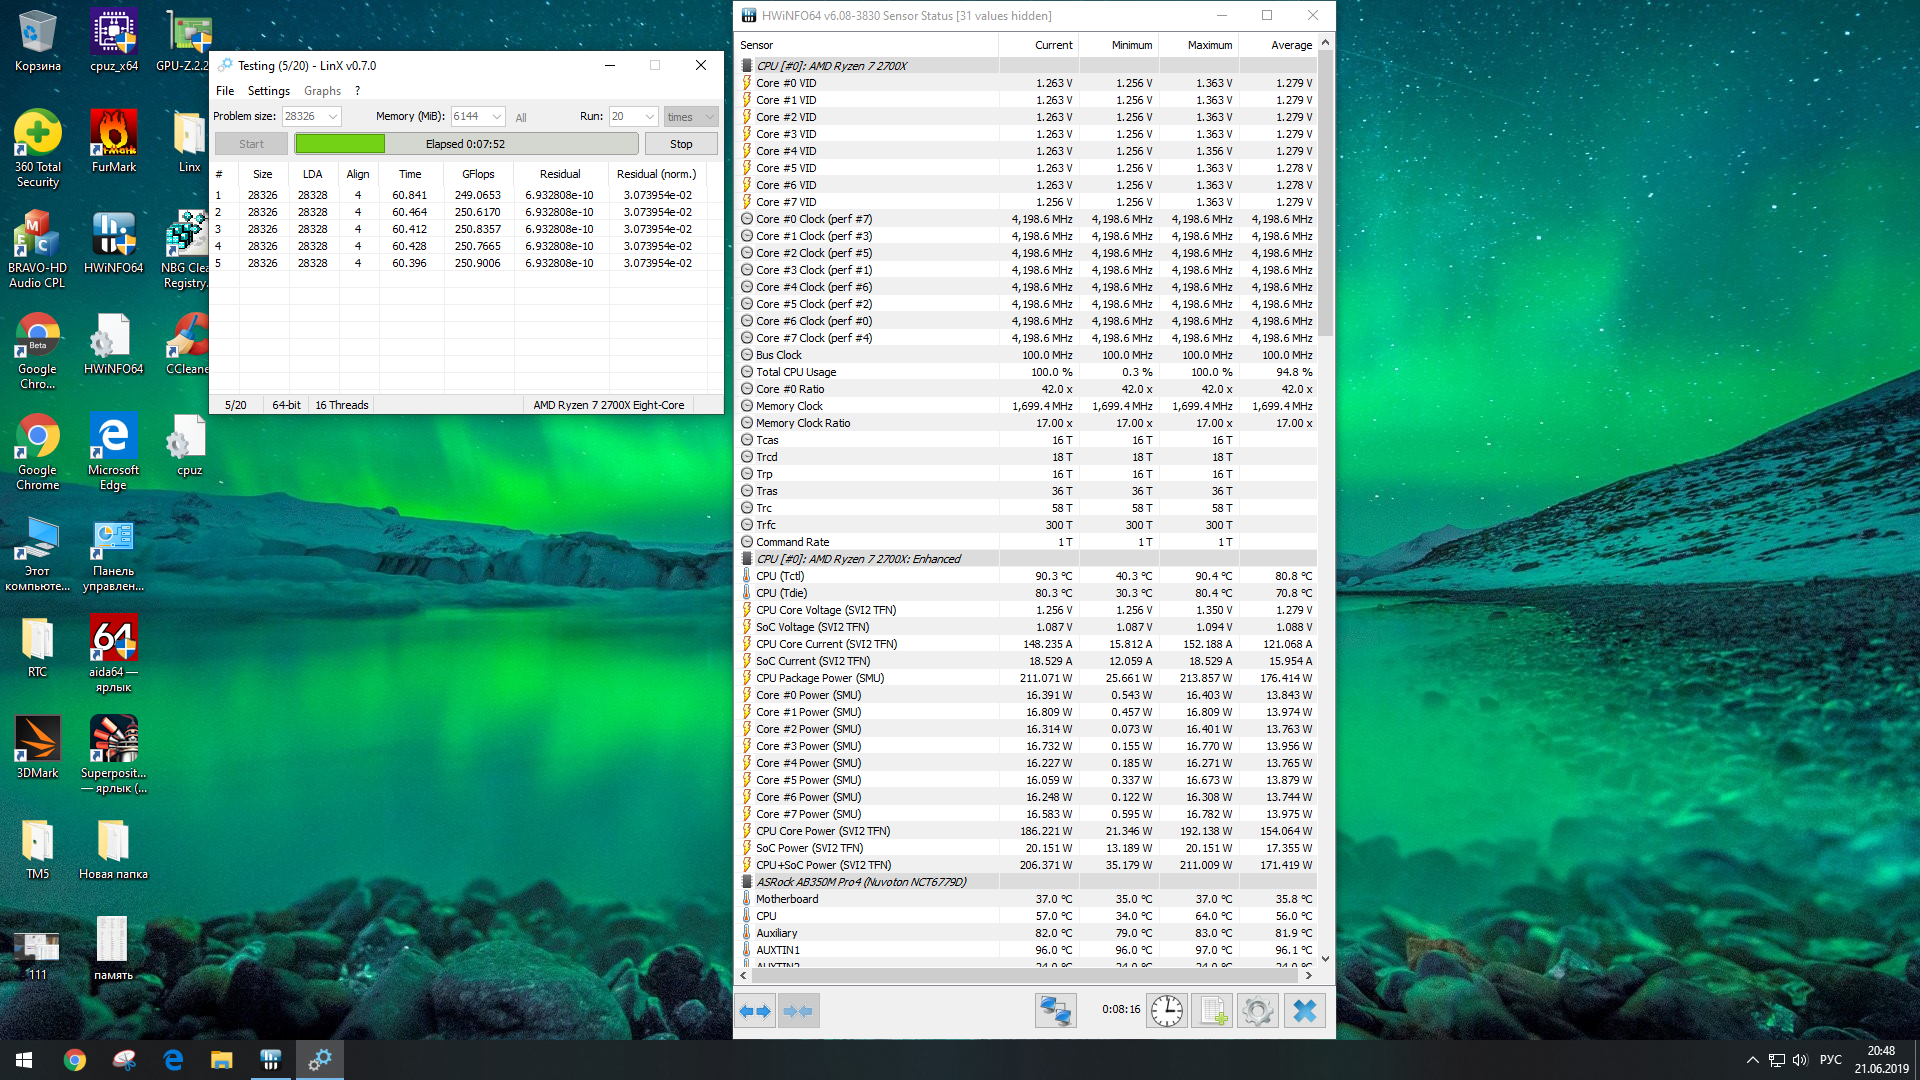Click the GFlops column header in LinX

pos(478,174)
